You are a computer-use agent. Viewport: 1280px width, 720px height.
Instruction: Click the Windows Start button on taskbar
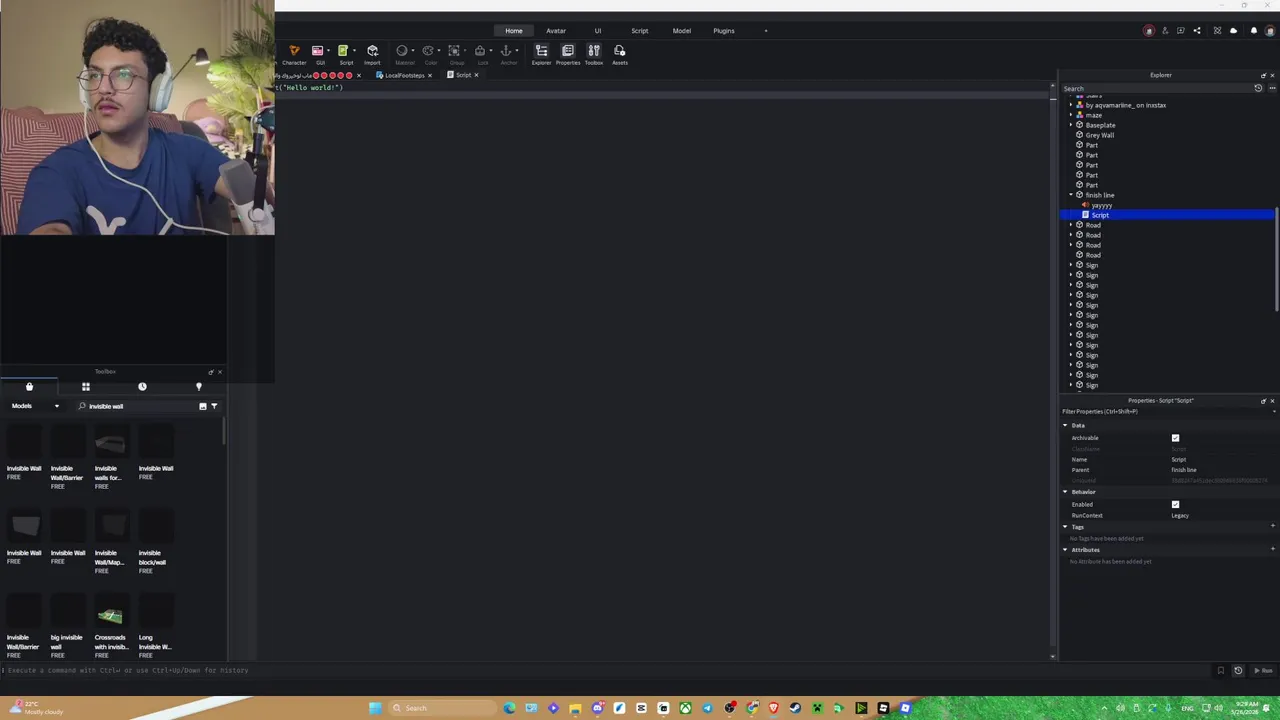click(375, 708)
